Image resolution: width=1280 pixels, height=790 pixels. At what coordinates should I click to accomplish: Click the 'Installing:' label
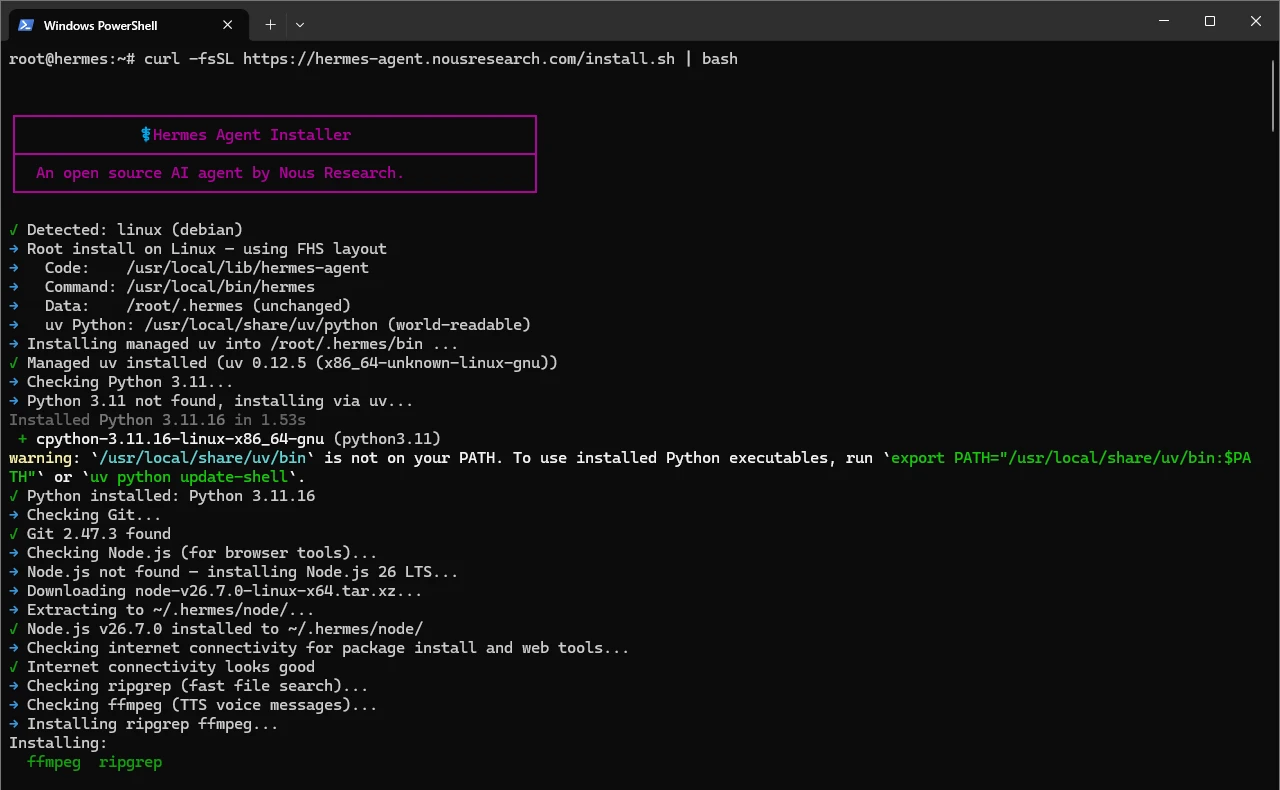click(x=58, y=743)
